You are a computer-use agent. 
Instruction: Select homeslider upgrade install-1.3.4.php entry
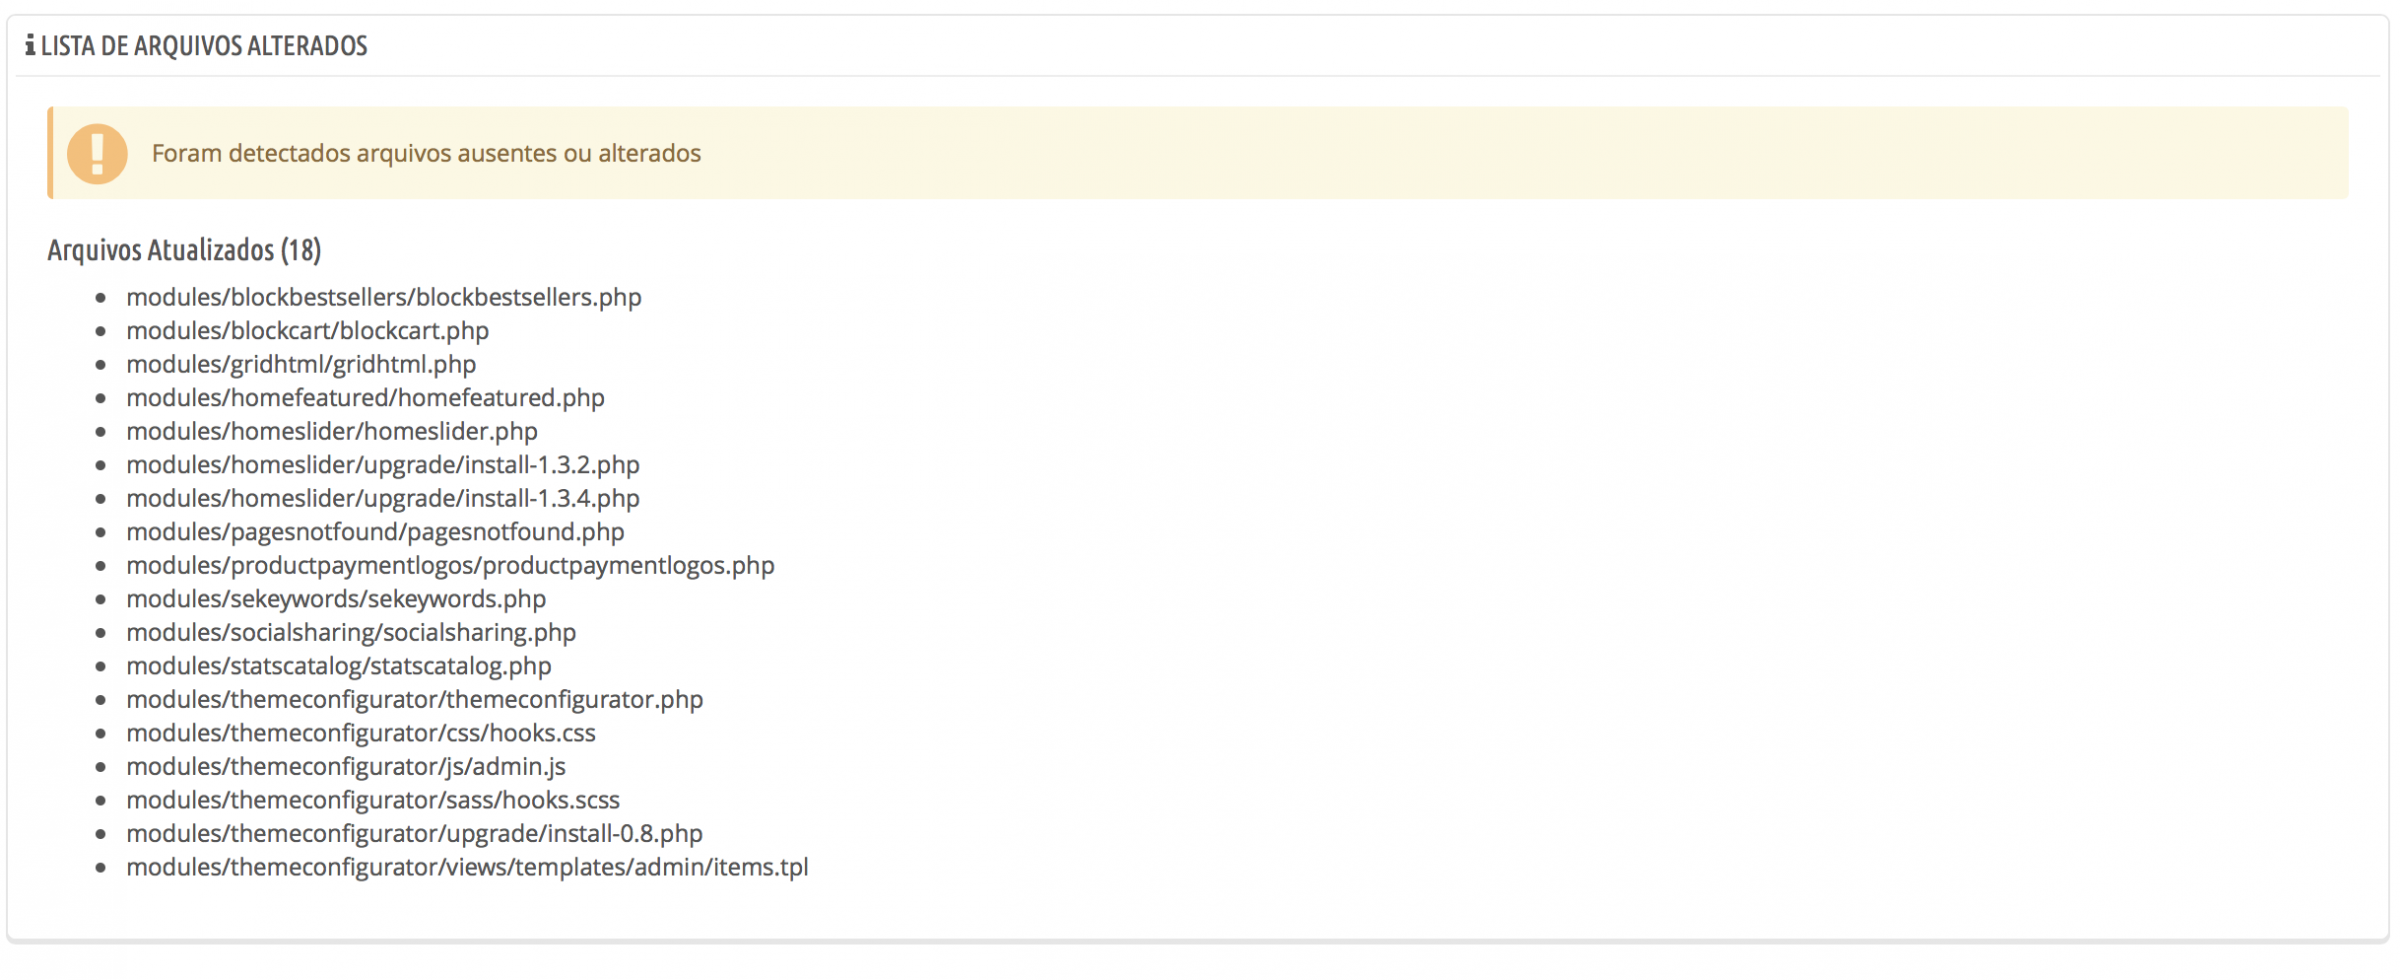click(x=383, y=498)
